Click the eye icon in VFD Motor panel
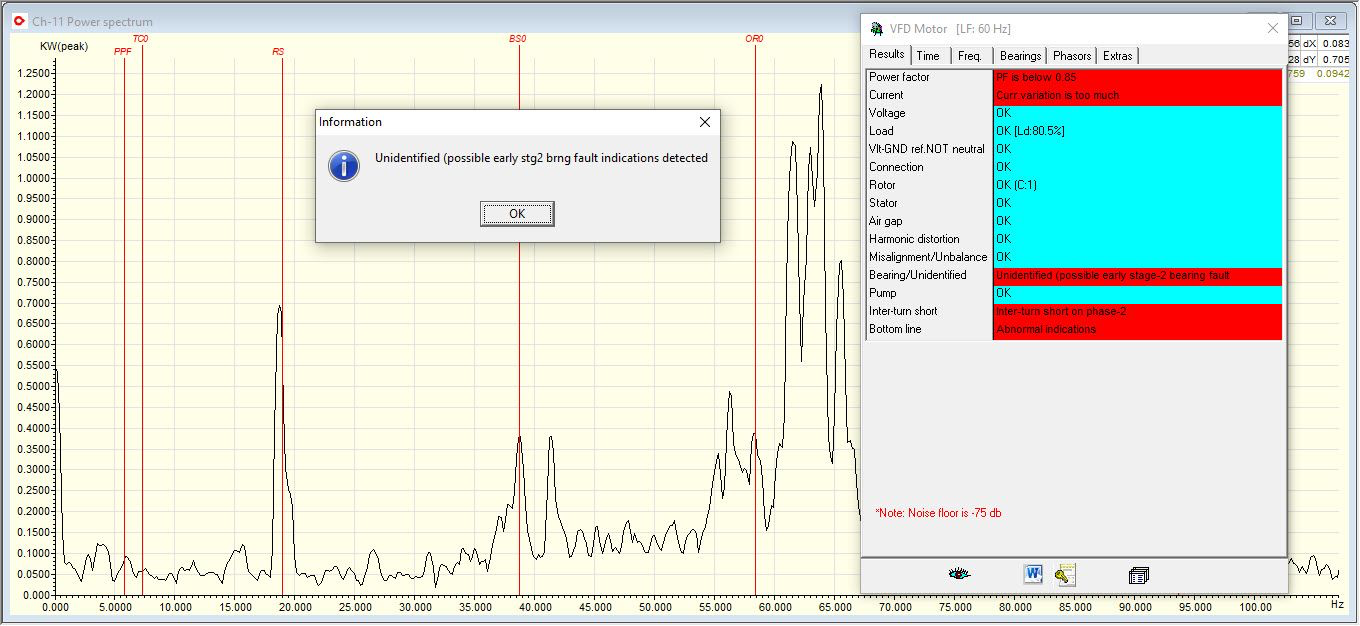The image size is (1360, 626). pyautogui.click(x=959, y=574)
